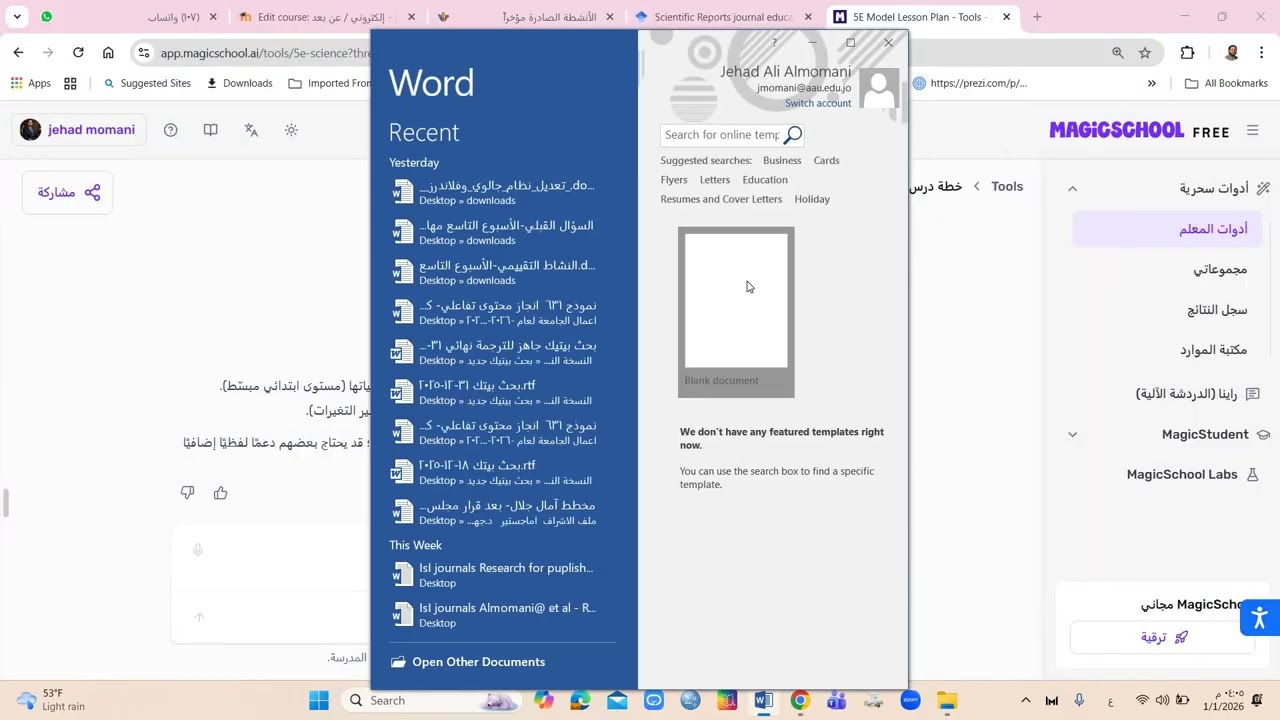The width and height of the screenshot is (1280, 720).
Task: Open مكتبة الموارد in the sidebar
Action: [1213, 350]
